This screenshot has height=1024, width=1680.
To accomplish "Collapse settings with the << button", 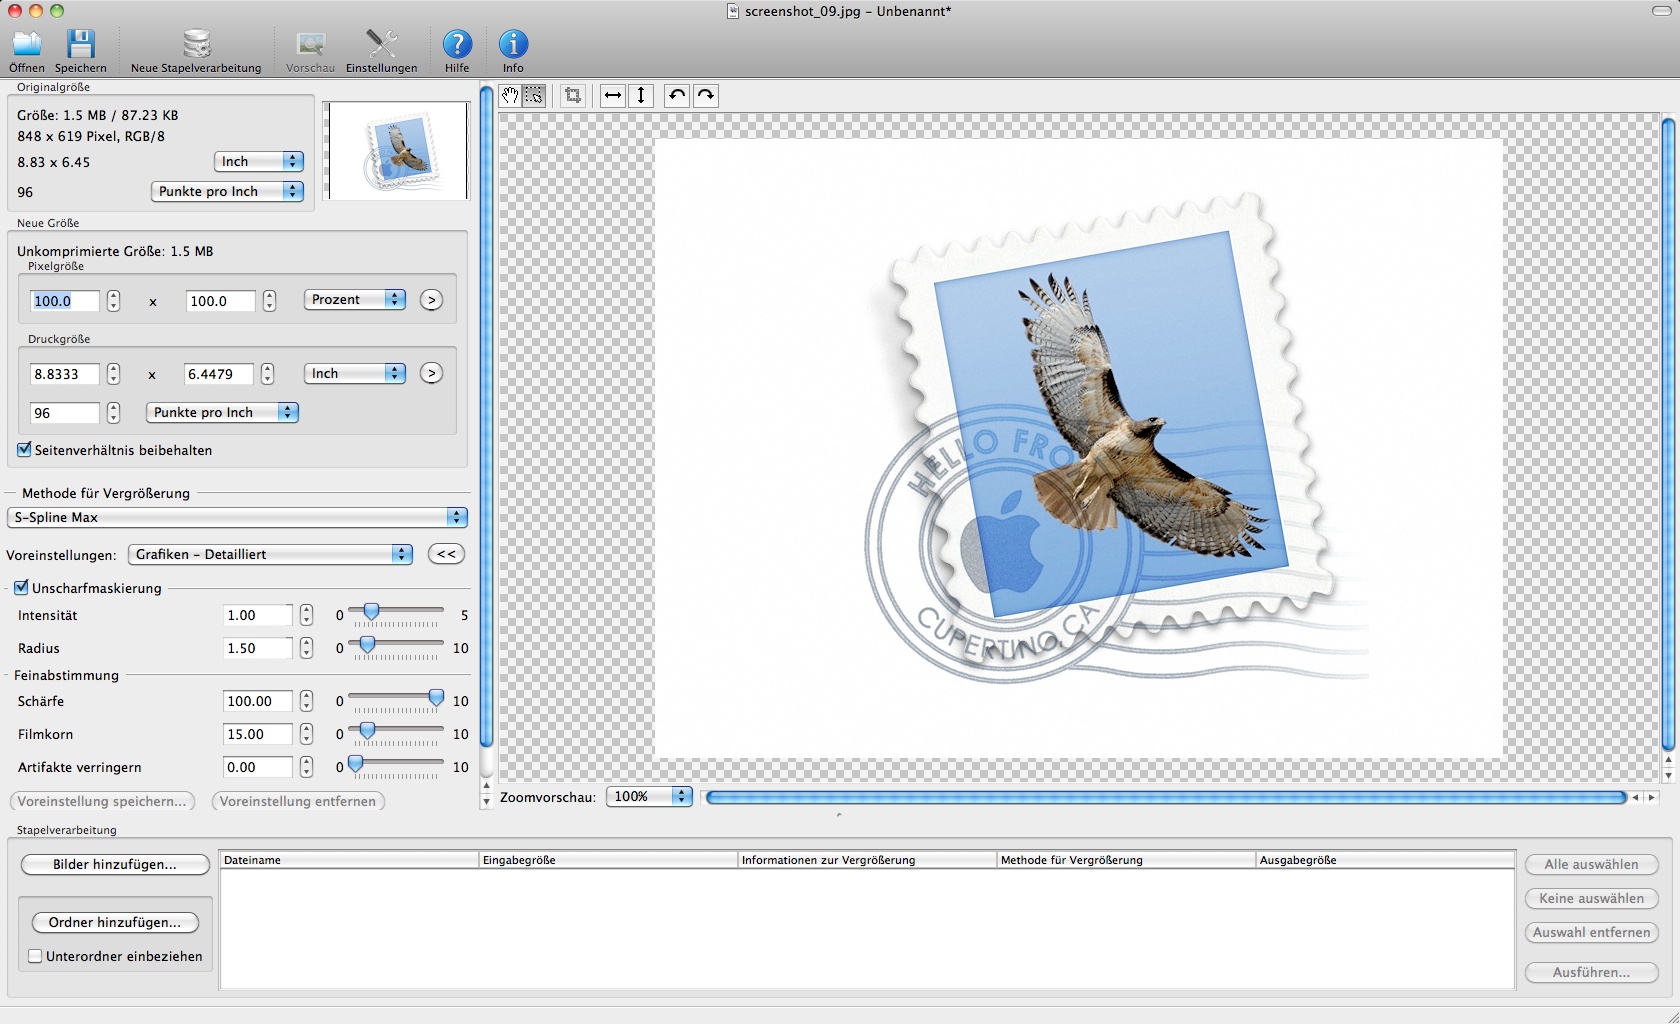I will [x=446, y=554].
